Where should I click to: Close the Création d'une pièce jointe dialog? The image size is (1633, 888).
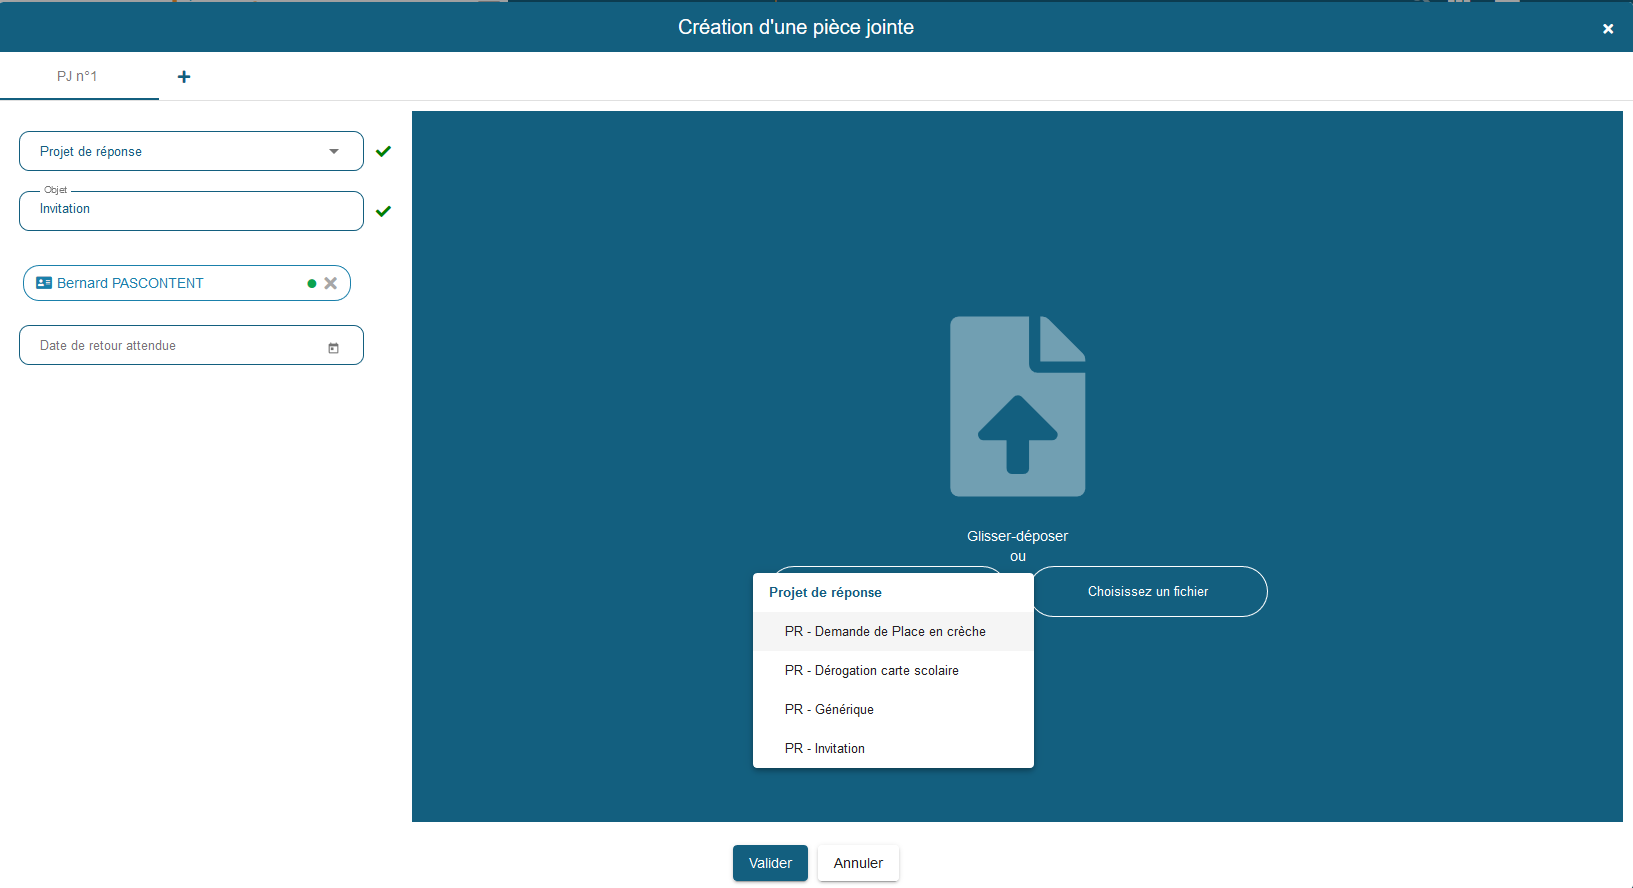(1608, 29)
